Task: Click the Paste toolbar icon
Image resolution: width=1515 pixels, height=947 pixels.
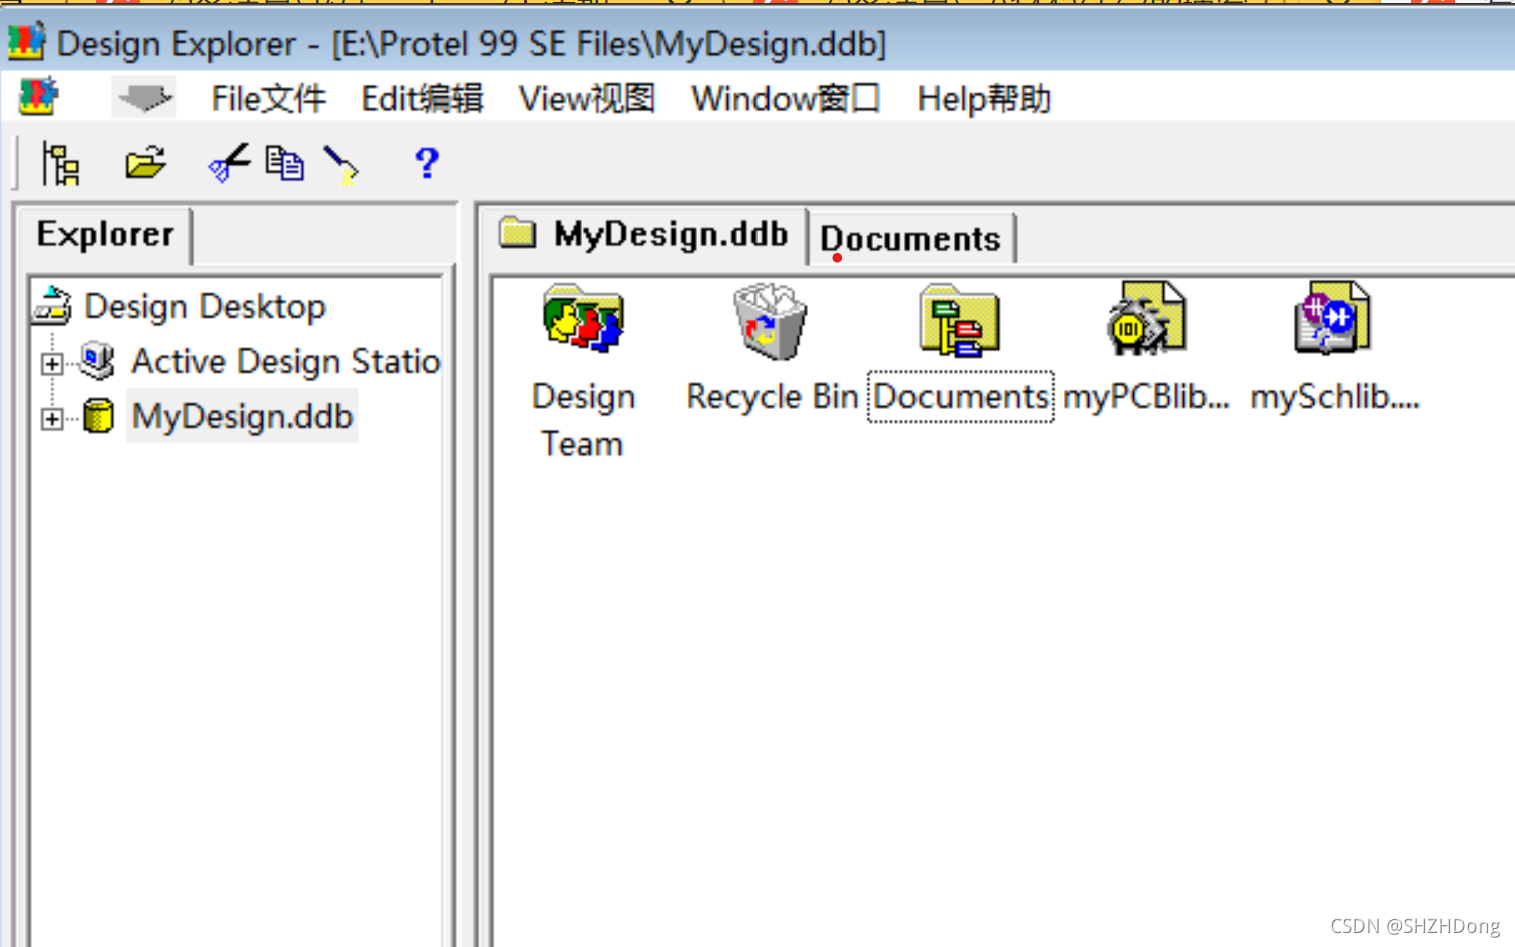Action: (x=341, y=165)
